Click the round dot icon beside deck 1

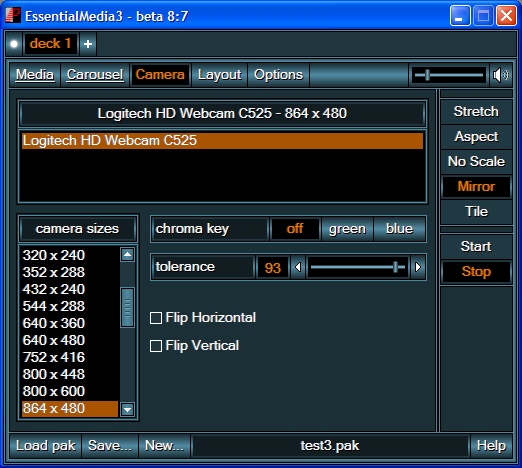click(14, 44)
